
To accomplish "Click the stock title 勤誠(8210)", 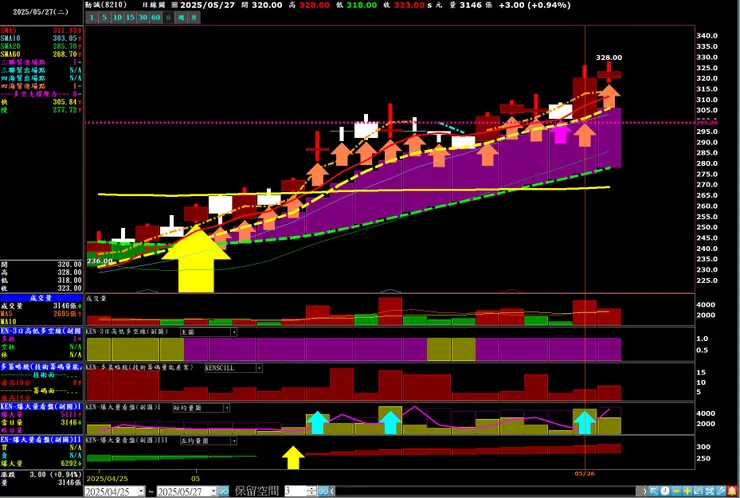I will tap(106, 5).
